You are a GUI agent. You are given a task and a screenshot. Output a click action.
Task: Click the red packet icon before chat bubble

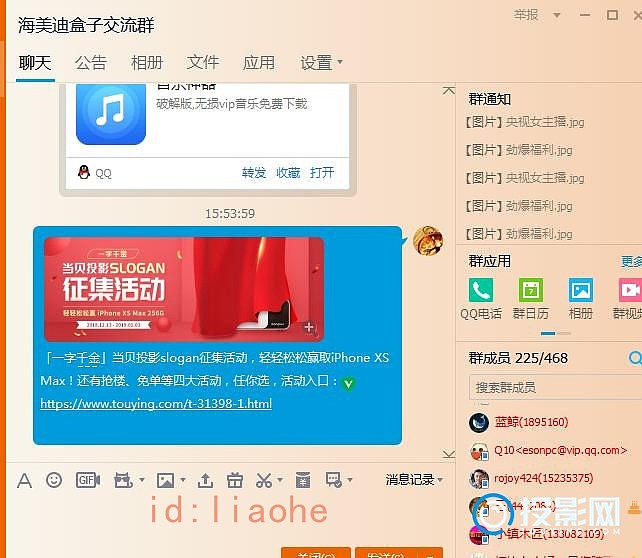[303, 480]
